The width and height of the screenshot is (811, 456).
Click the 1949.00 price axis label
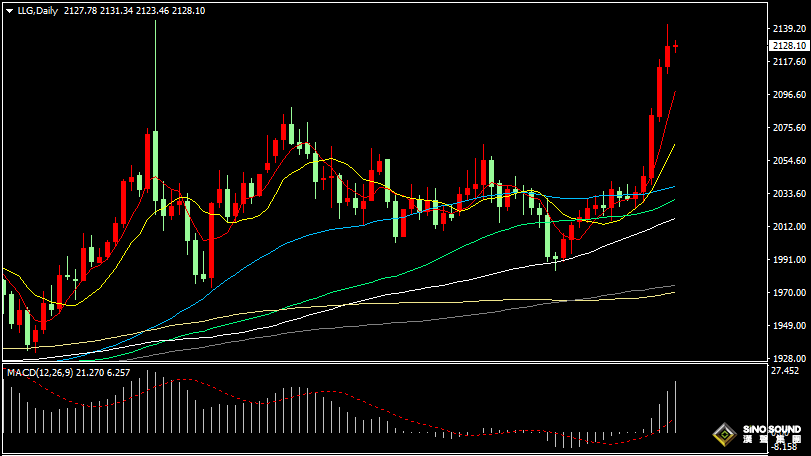tap(789, 326)
